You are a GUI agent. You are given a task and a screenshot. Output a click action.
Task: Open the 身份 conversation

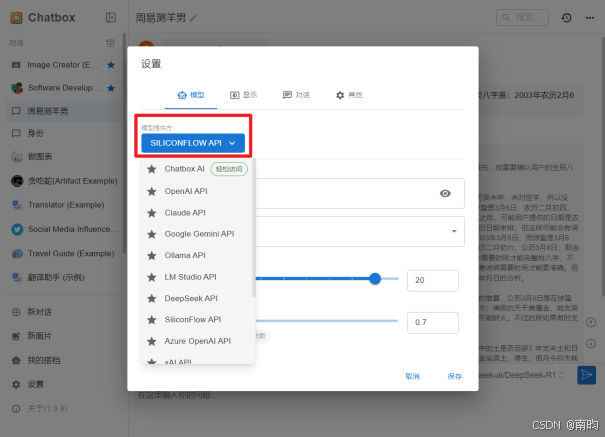point(64,133)
